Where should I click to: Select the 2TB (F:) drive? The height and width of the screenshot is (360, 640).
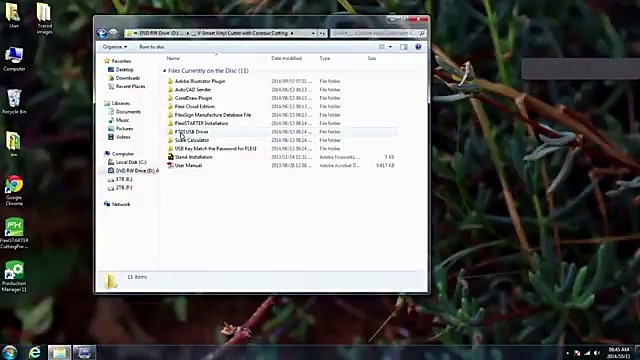(120, 188)
